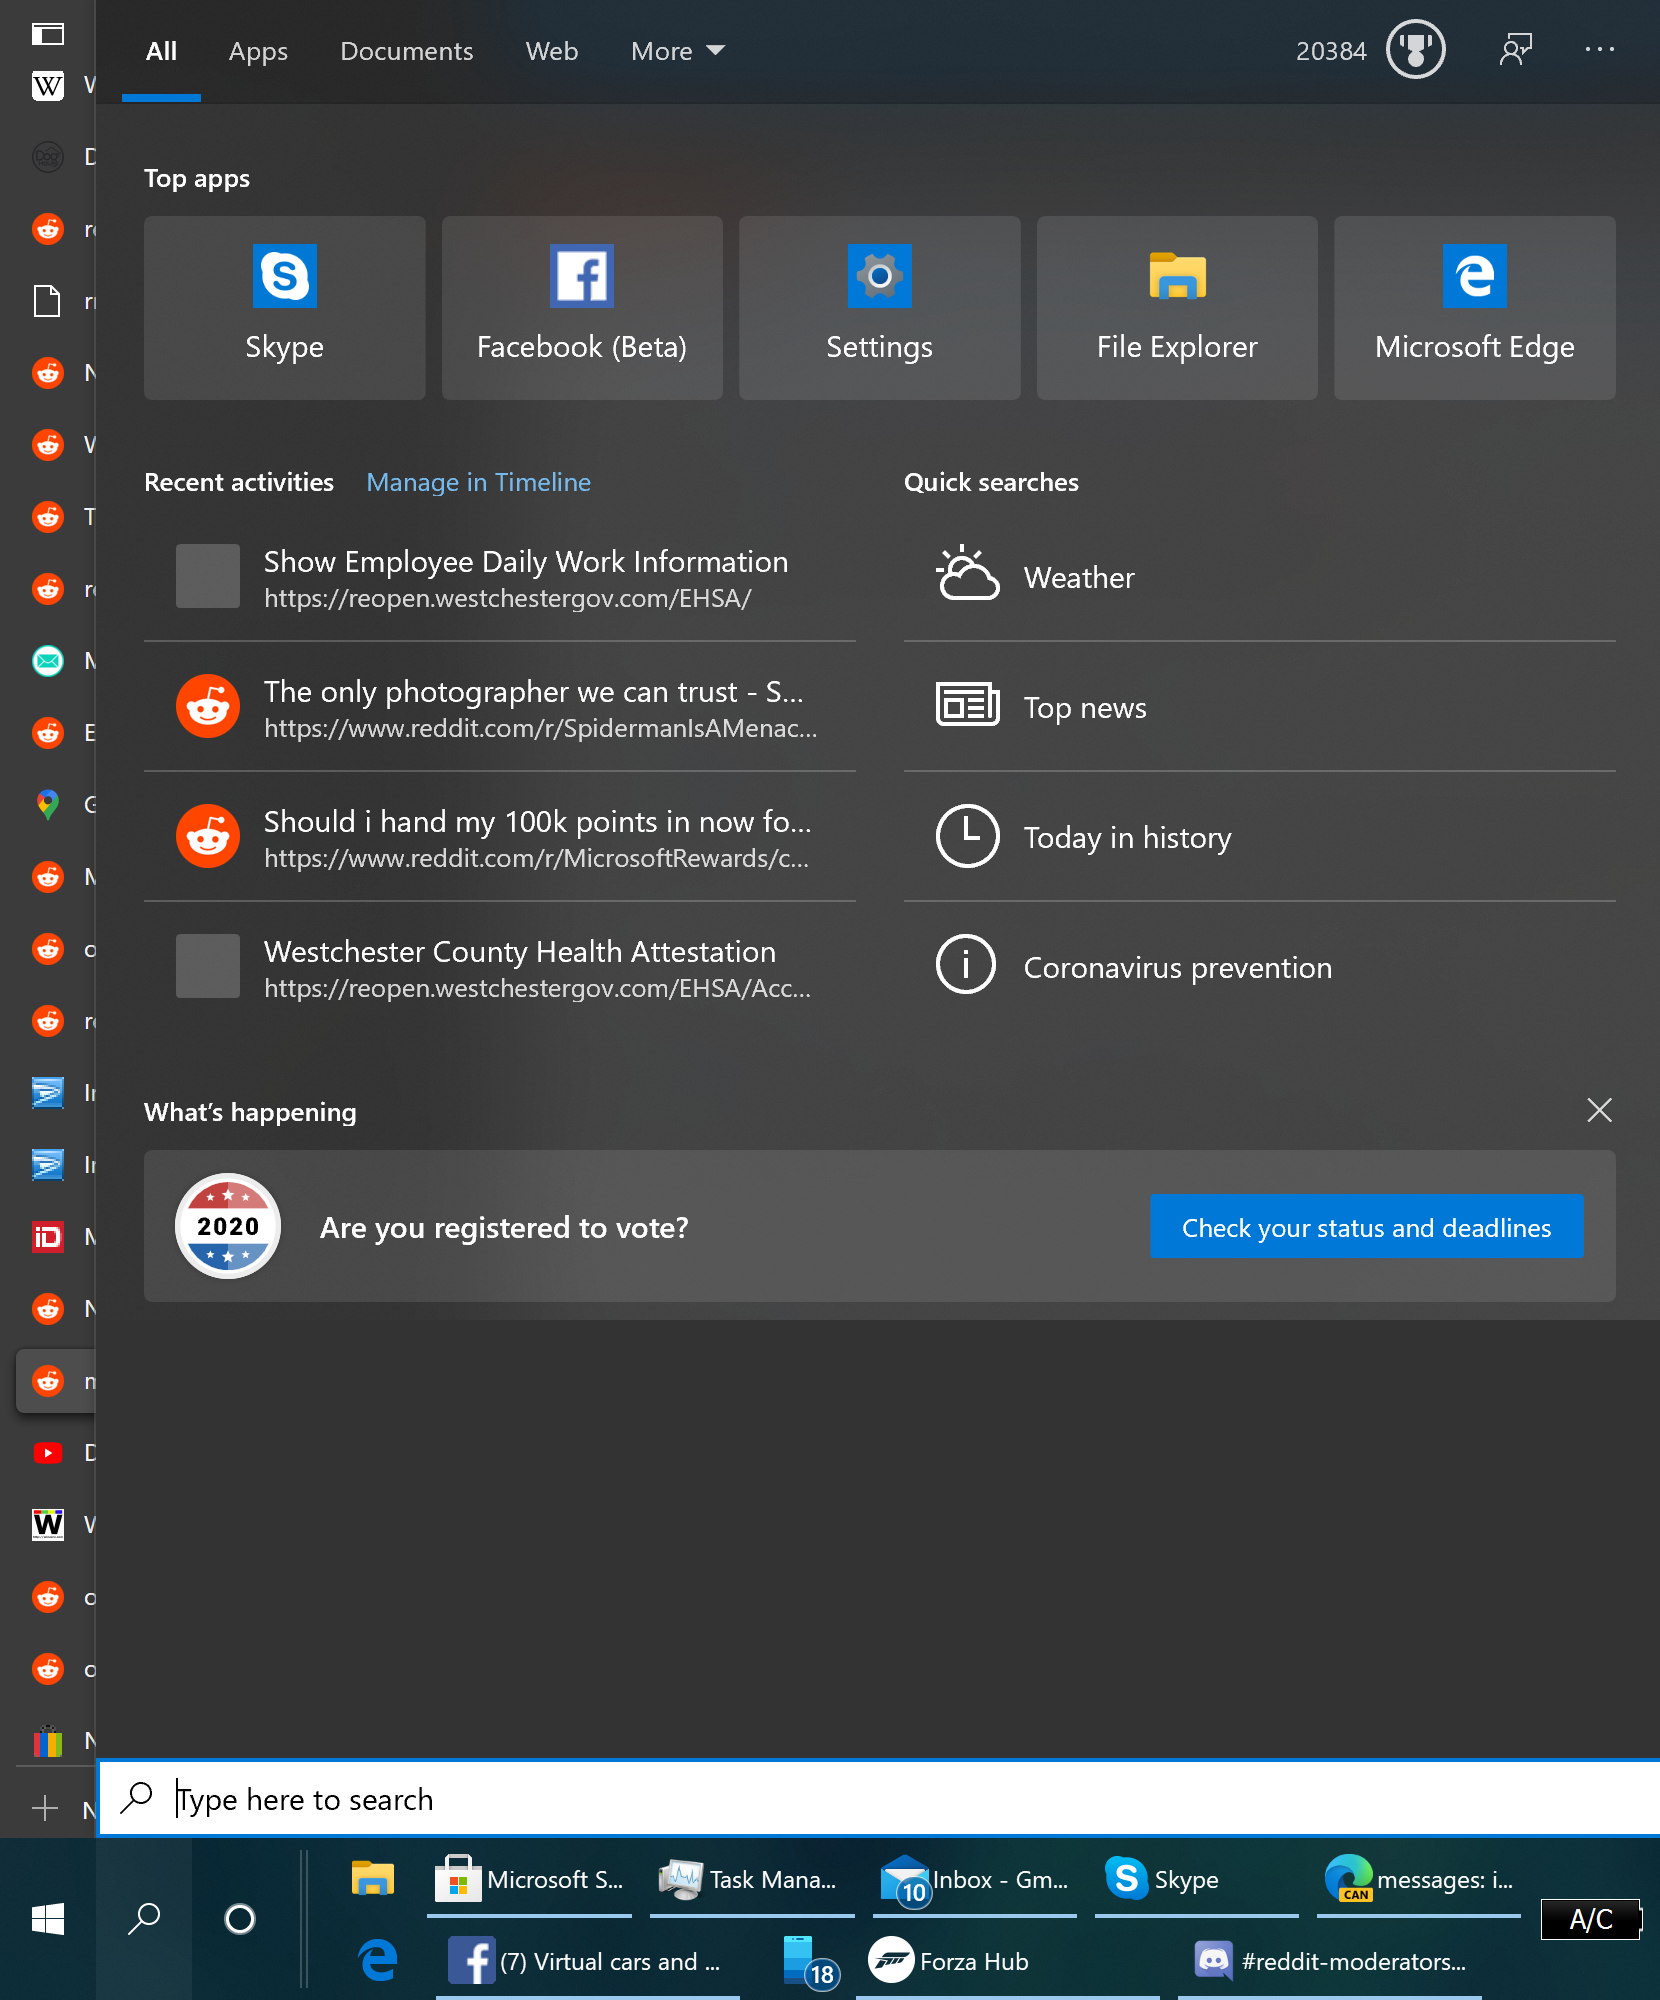Click Check your status and deadlines
This screenshot has height=2000, width=1660.
tap(1366, 1227)
